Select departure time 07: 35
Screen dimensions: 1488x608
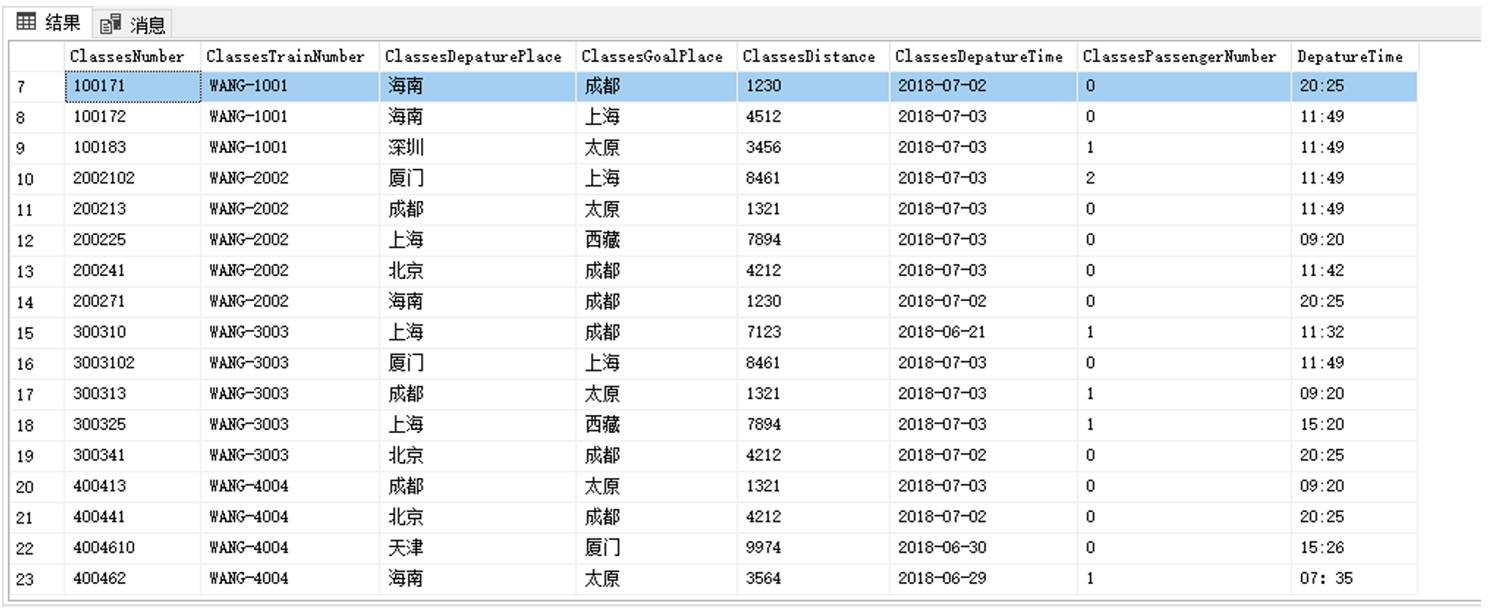tap(1354, 579)
